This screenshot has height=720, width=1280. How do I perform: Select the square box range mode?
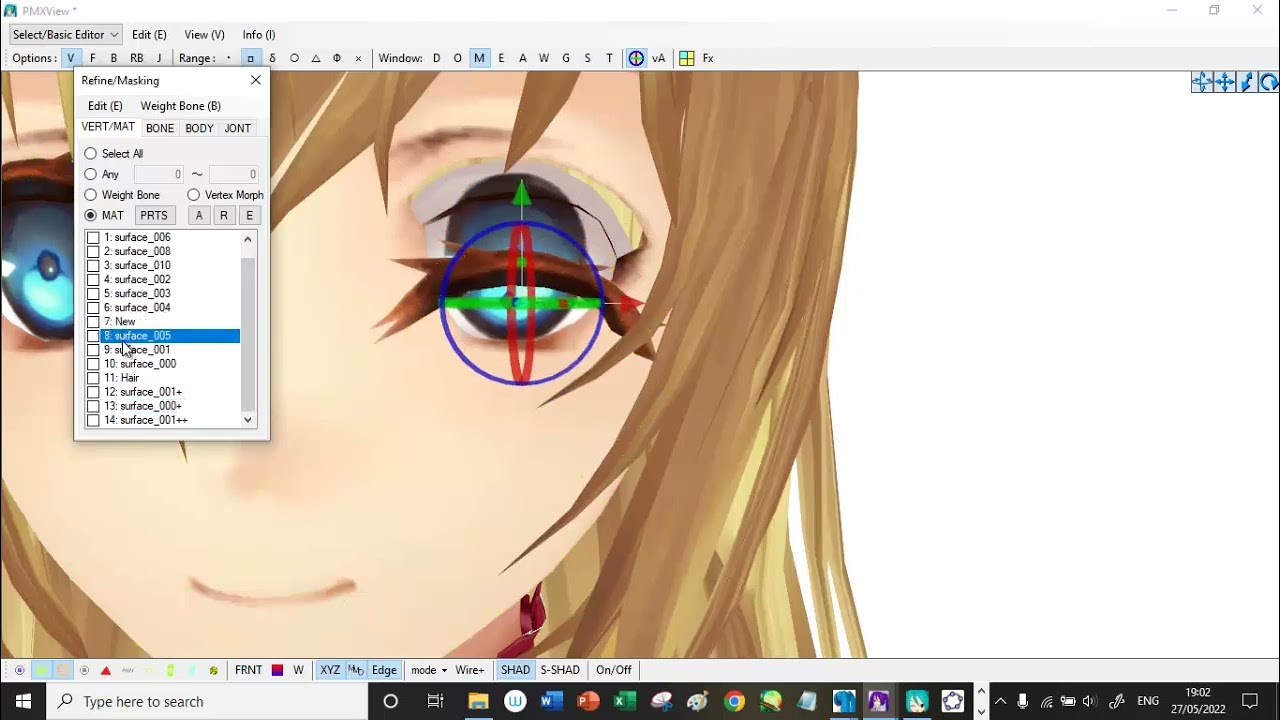click(x=250, y=58)
